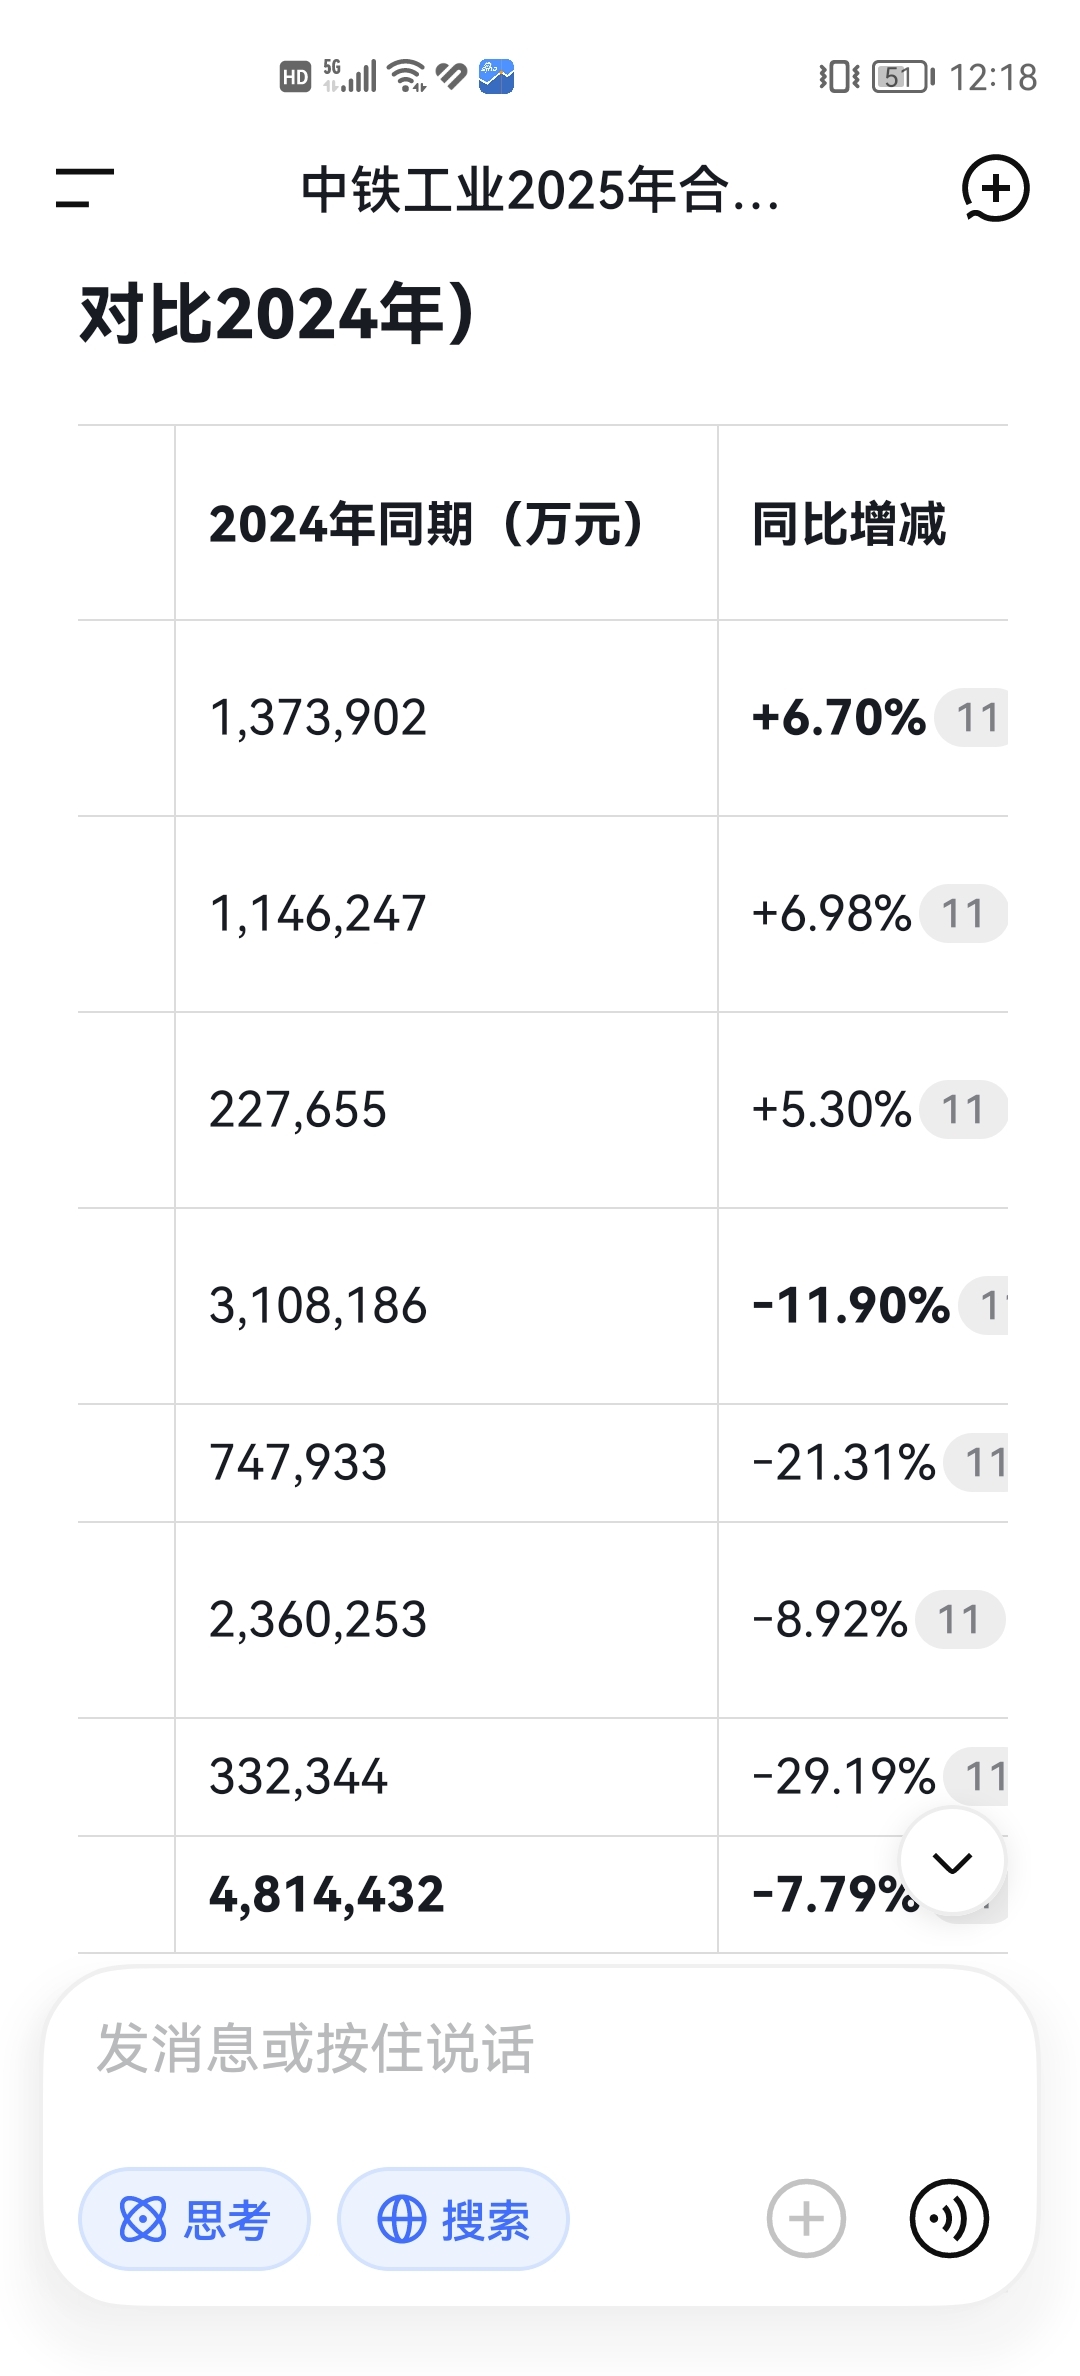The width and height of the screenshot is (1080, 2376).
Task: Tap the conversation title 中铁工业2025年合...
Action: (x=540, y=190)
